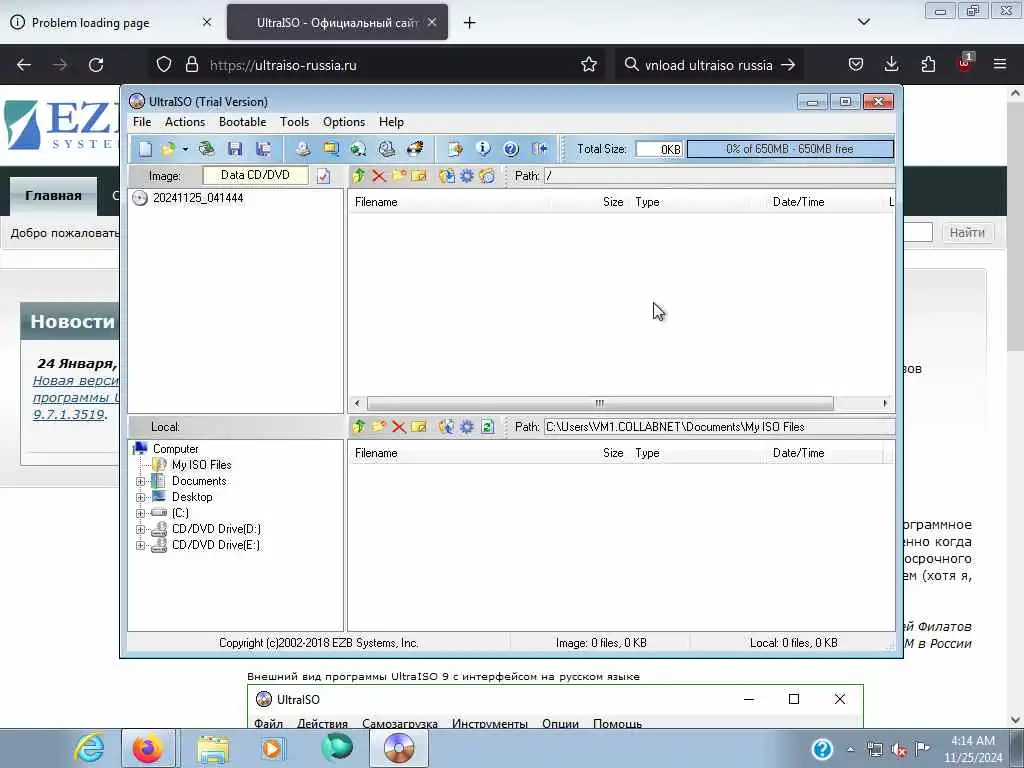Expand the CD/DVD Drive(D:) node
Screen dimensions: 1024x768
pyautogui.click(x=140, y=530)
